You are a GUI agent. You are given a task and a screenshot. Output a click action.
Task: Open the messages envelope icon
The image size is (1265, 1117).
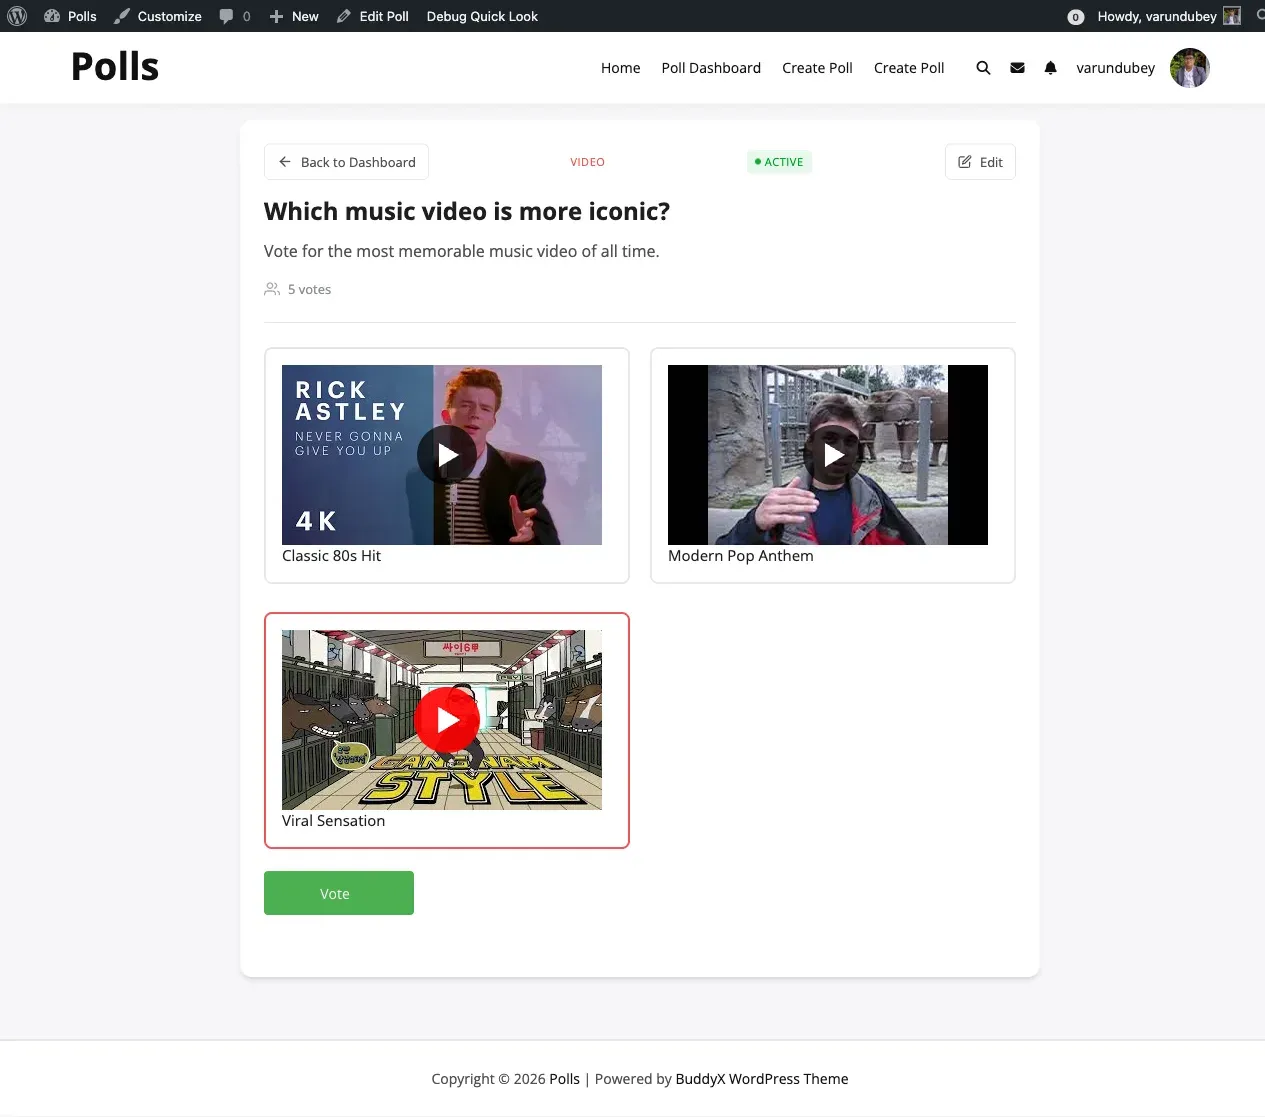tap(1017, 68)
